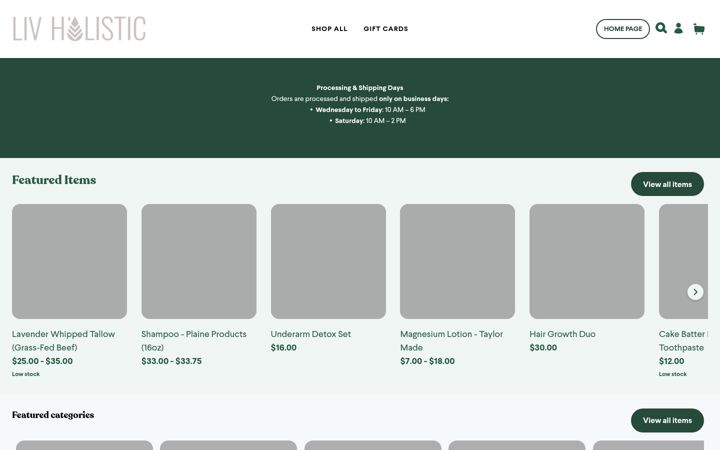Open the user account icon
The height and width of the screenshot is (450, 720).
click(678, 28)
